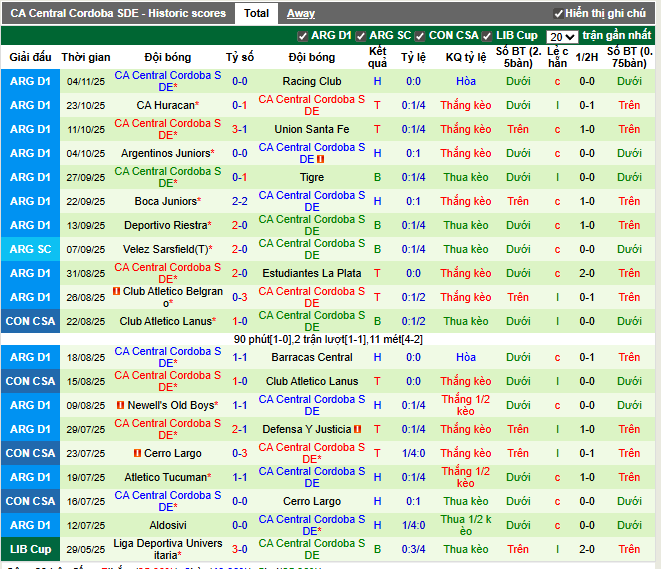Image resolution: width=661 pixels, height=569 pixels.
Task: Open Estudiantes La Plata team link
Action: click(x=312, y=274)
